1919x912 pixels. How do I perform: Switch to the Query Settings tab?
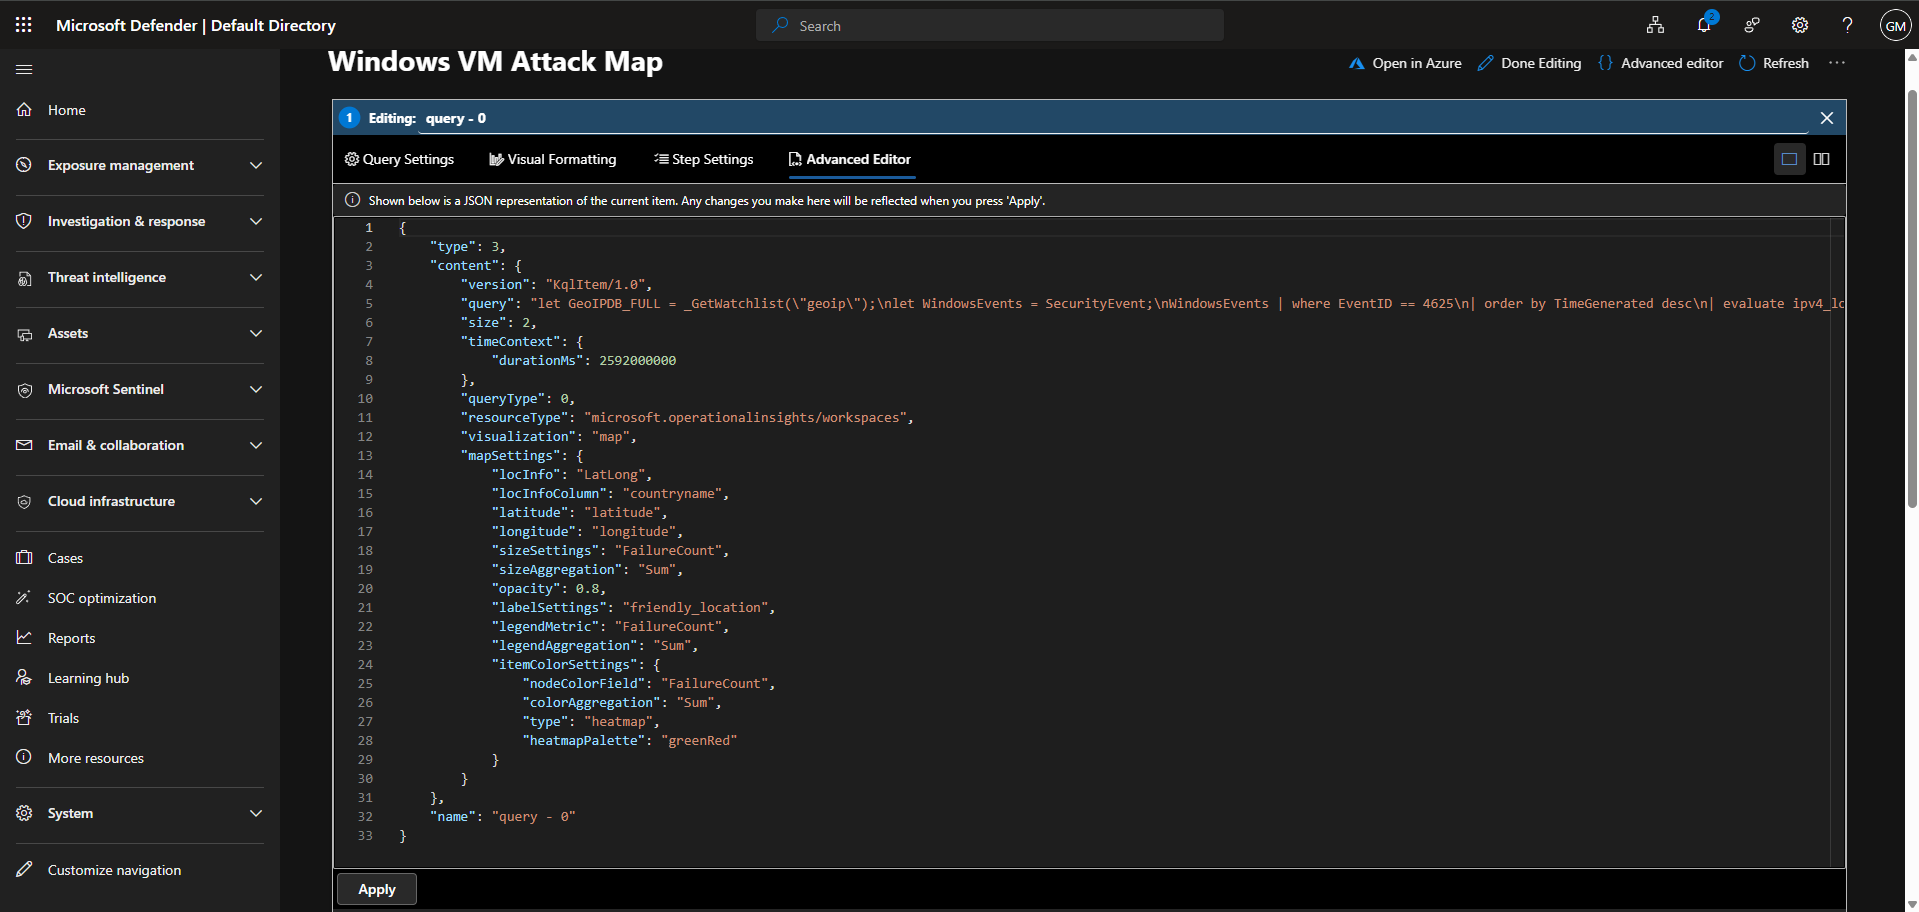(x=399, y=159)
